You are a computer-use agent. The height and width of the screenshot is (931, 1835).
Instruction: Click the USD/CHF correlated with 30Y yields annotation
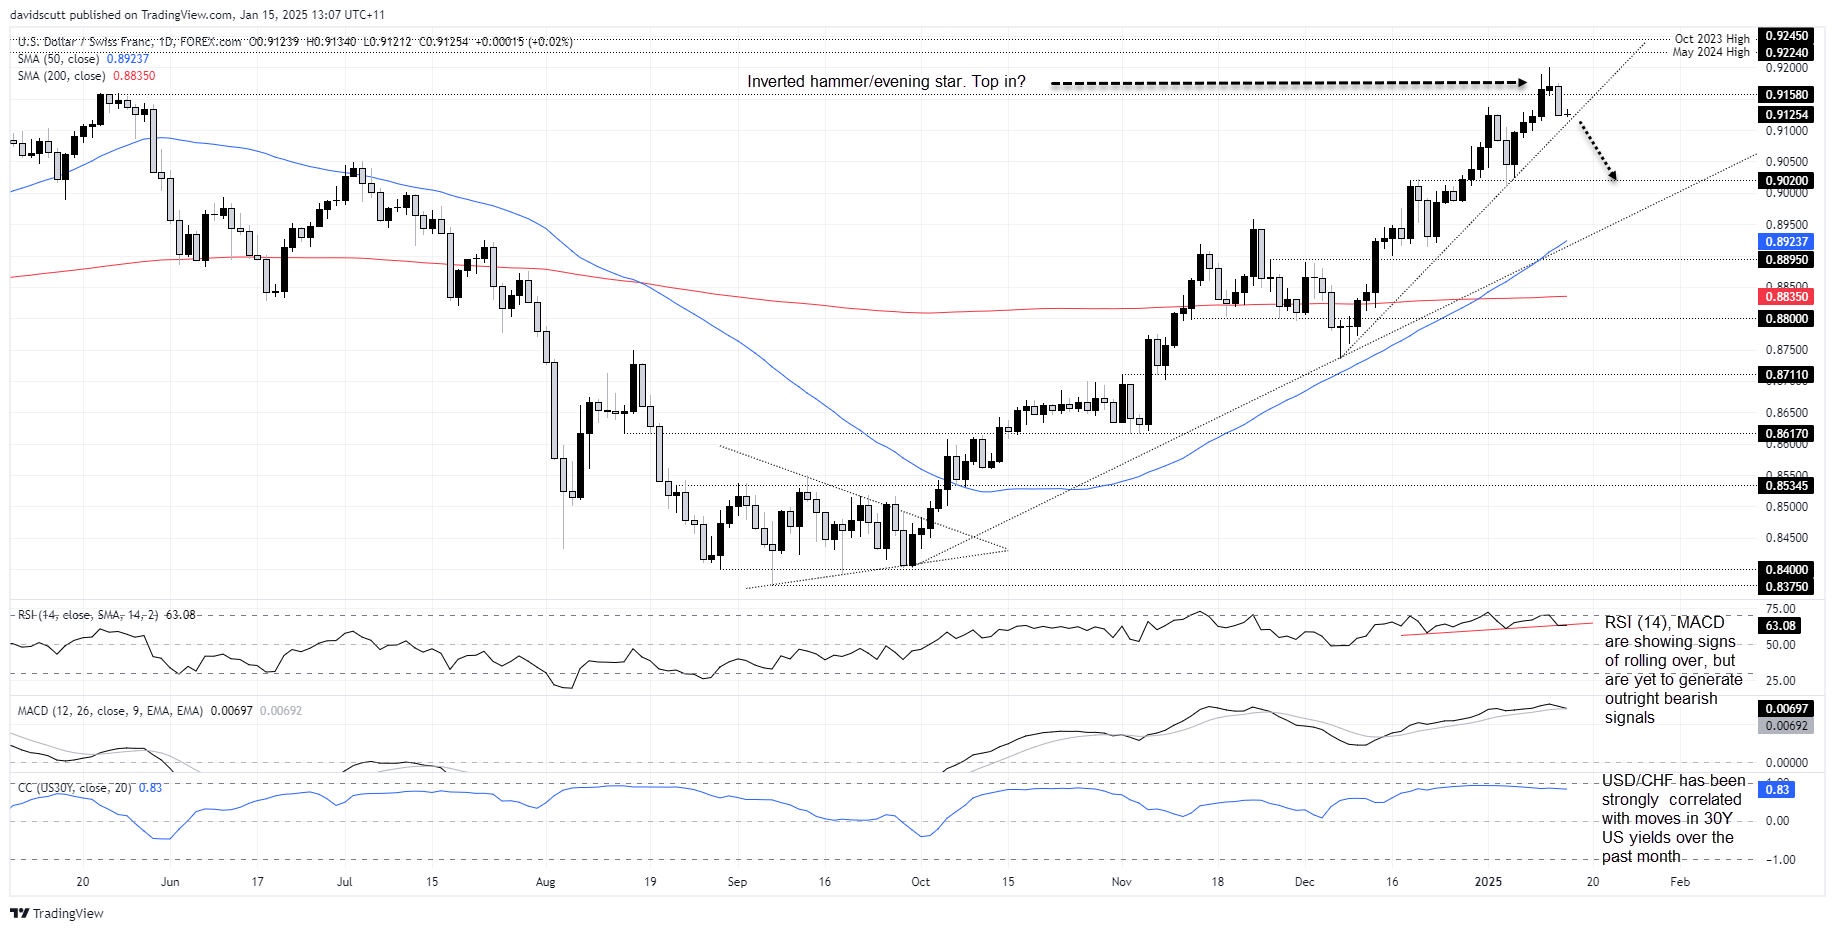point(1673,818)
